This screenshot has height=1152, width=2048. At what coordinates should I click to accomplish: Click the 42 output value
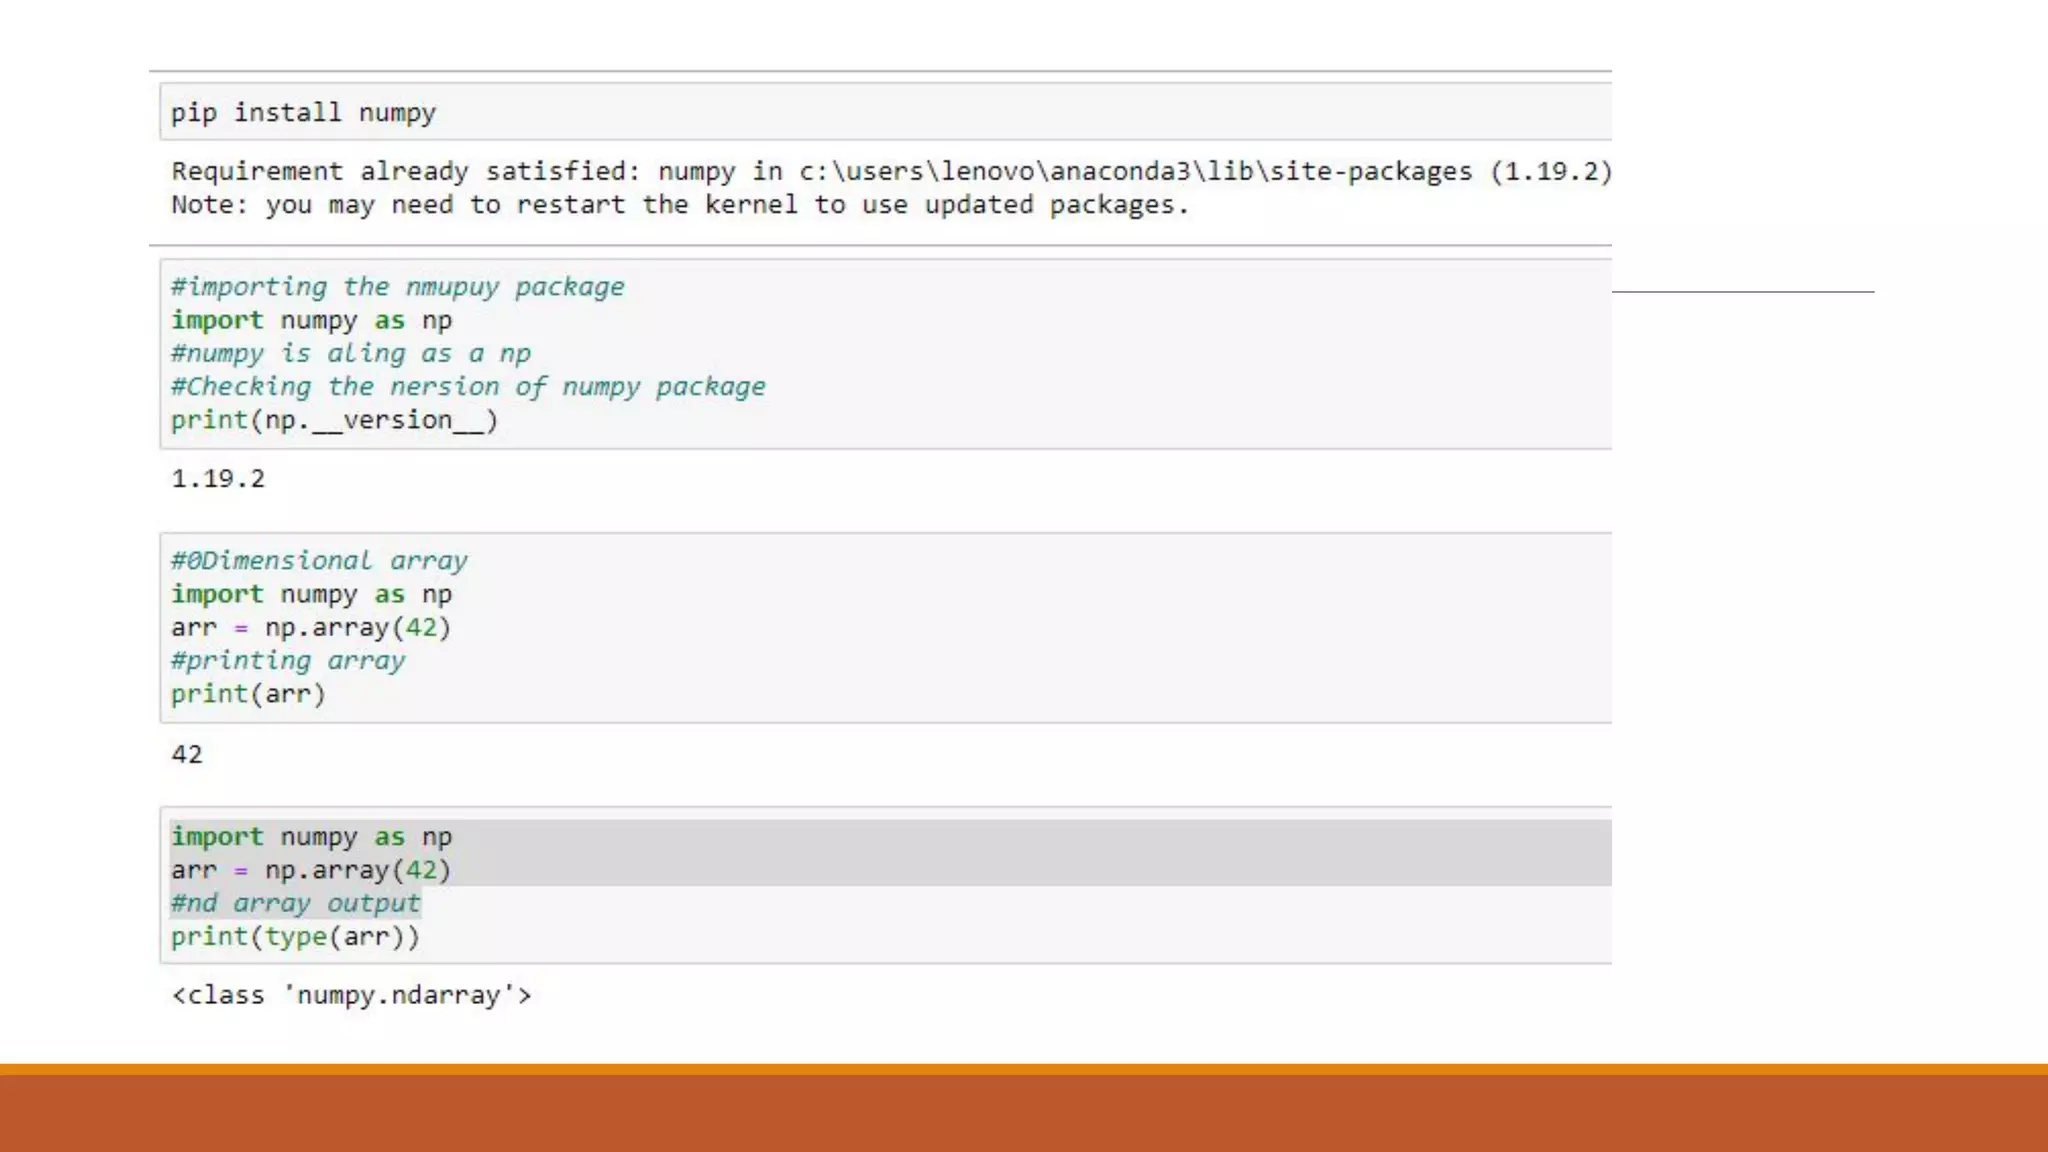click(187, 754)
